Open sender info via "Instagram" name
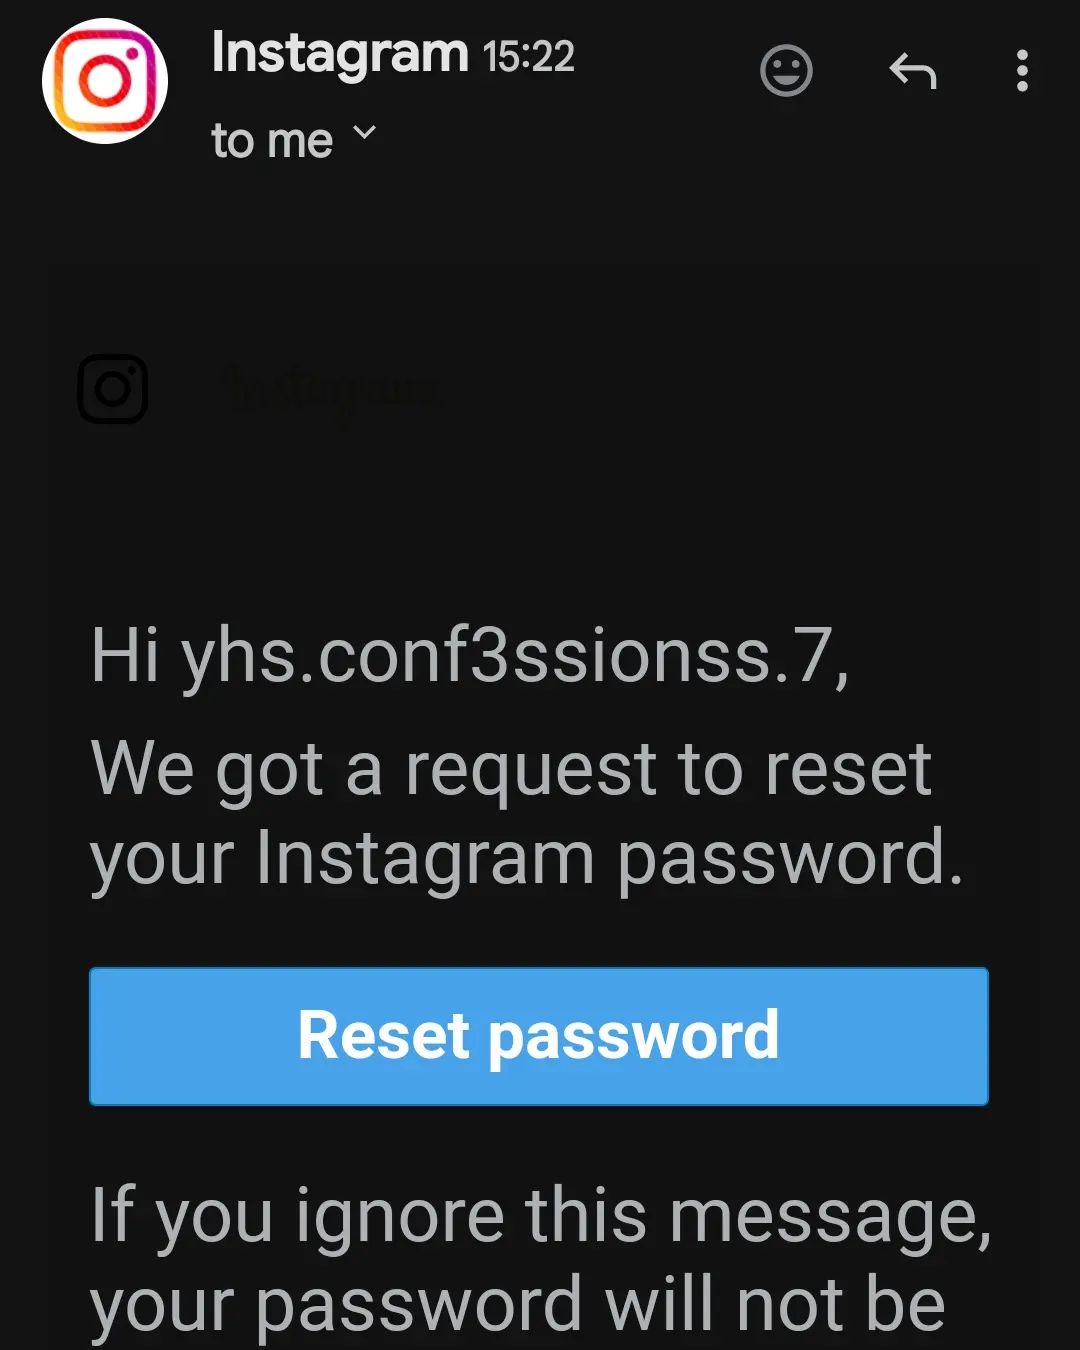1080x1350 pixels. click(340, 54)
